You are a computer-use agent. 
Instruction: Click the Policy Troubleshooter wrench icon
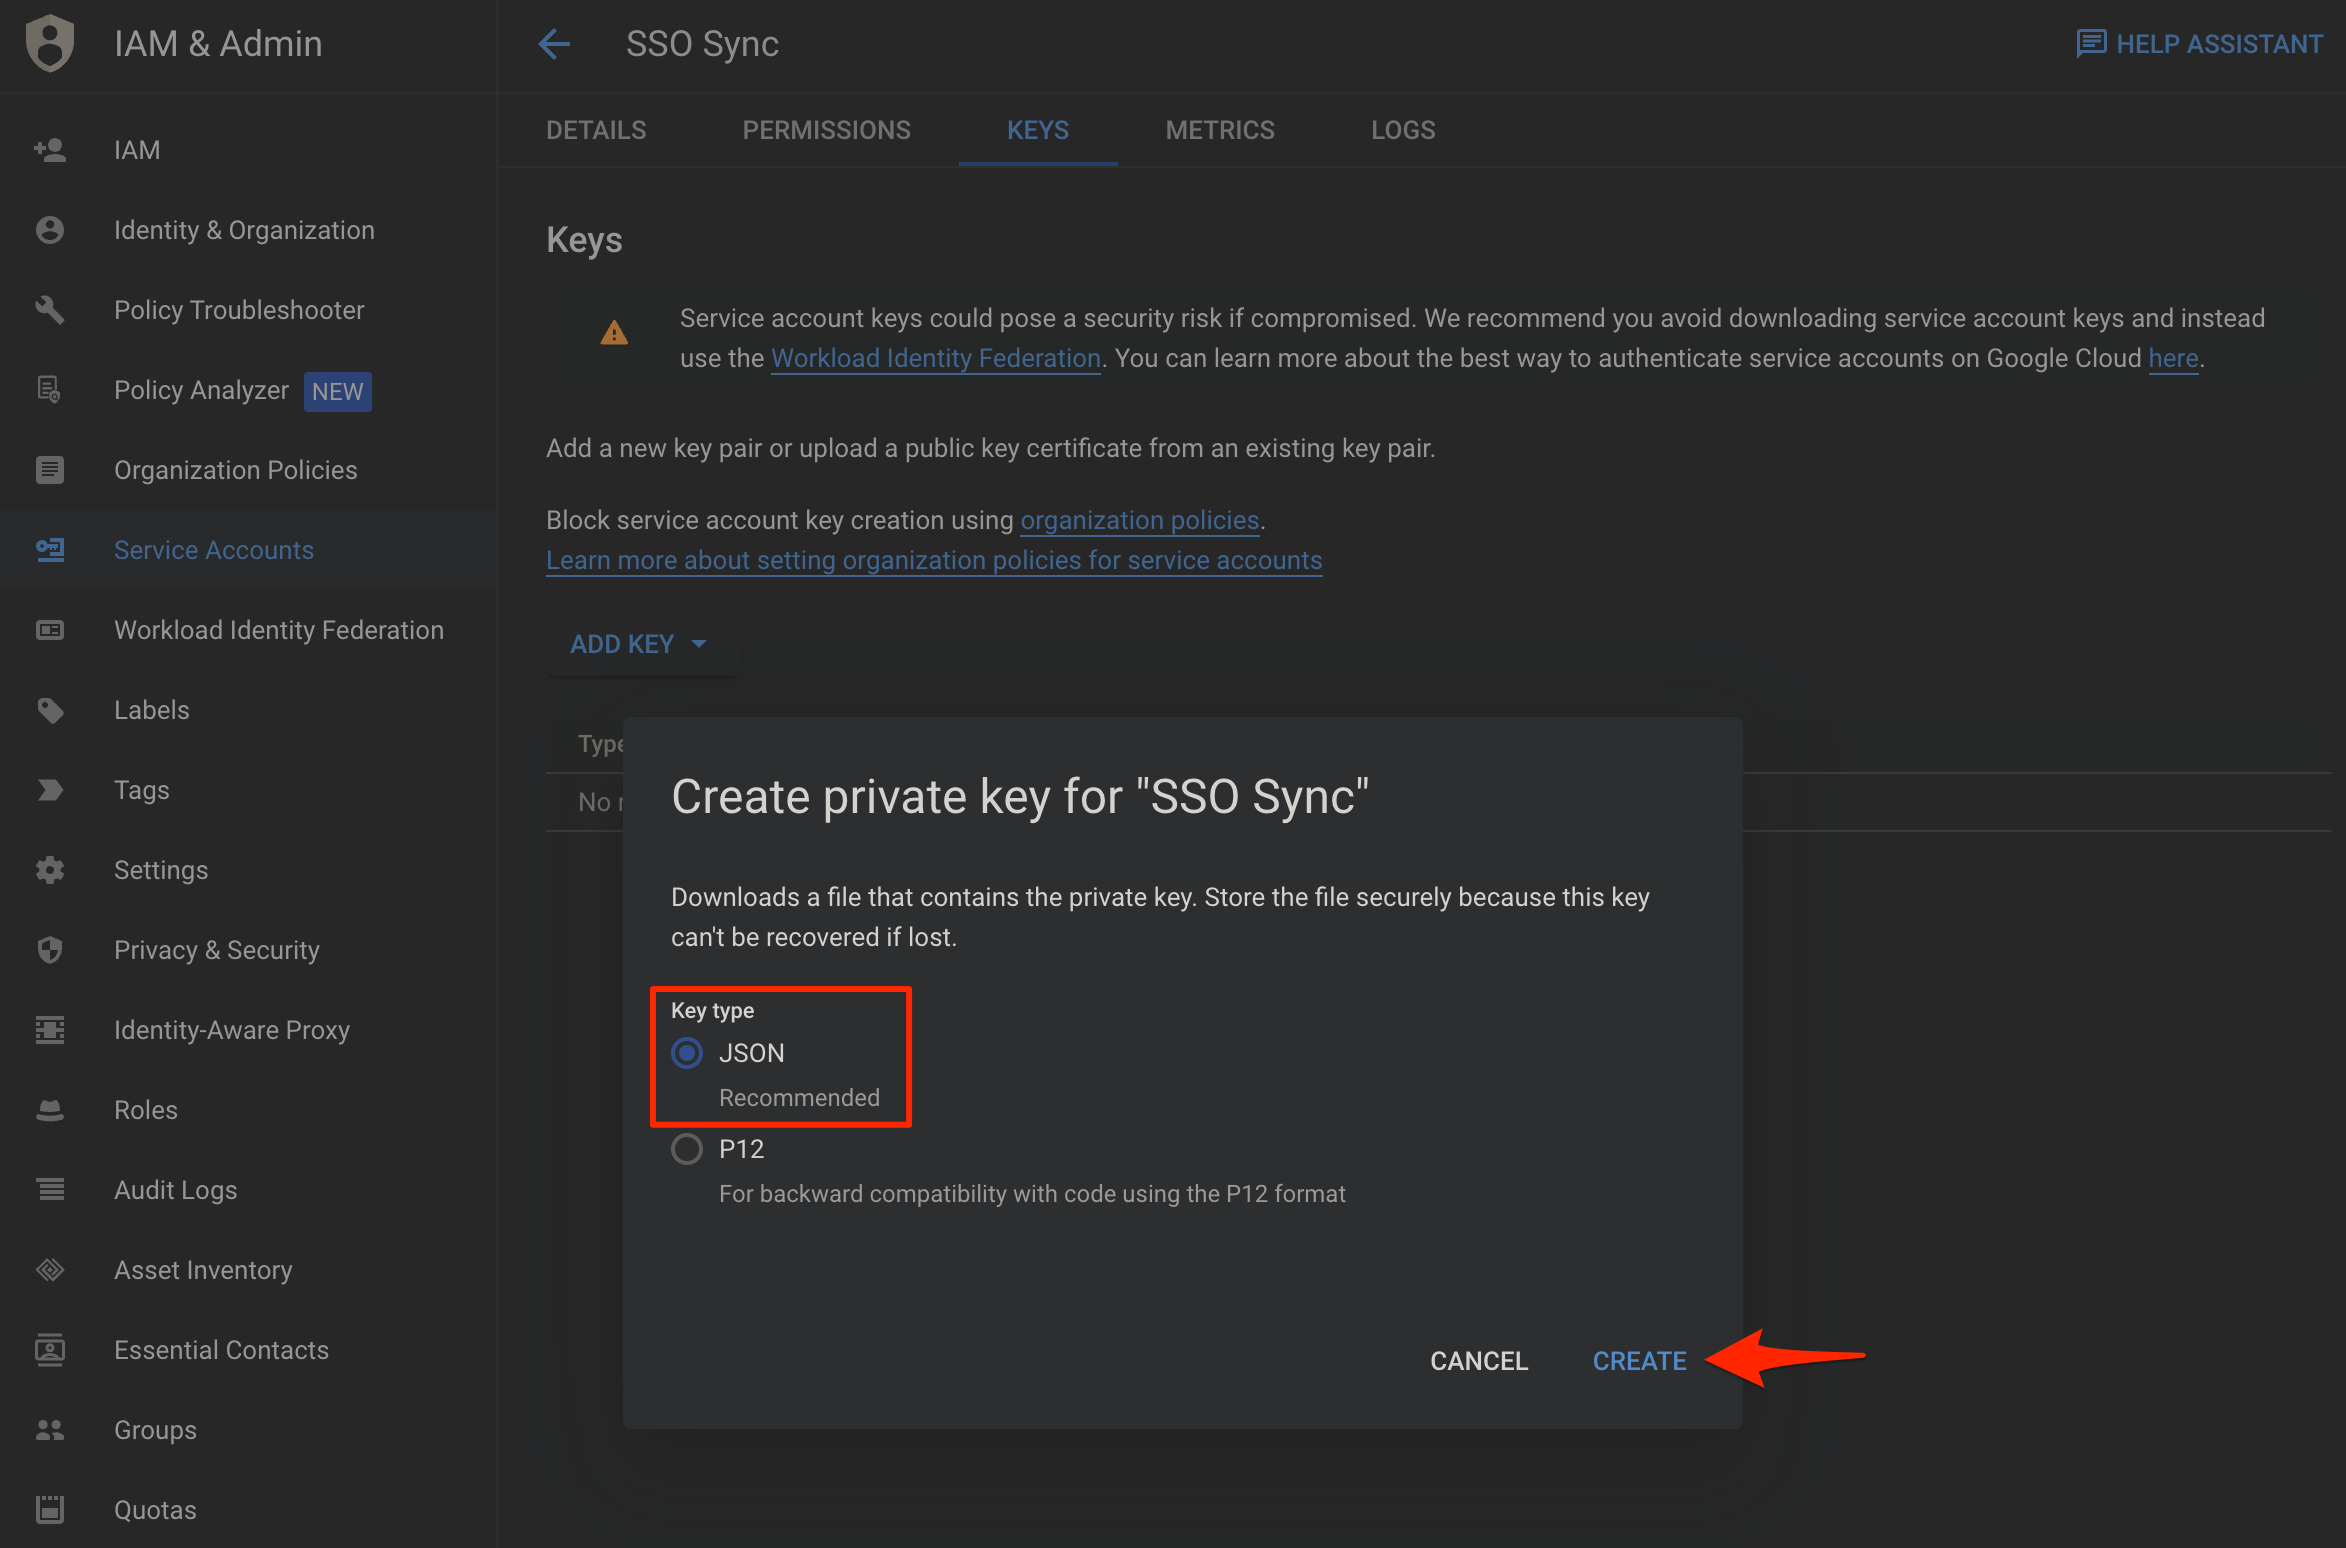(50, 310)
